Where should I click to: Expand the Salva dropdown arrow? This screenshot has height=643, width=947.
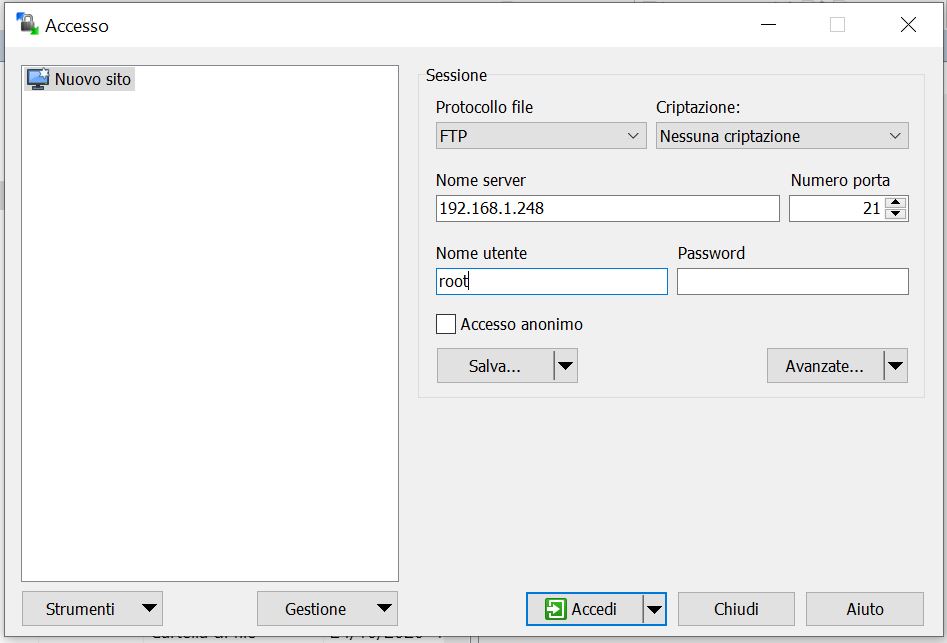point(565,366)
